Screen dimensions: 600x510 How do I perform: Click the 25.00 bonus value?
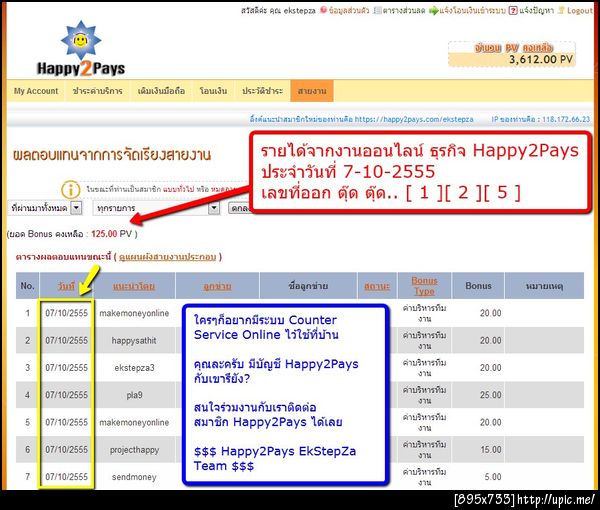(491, 395)
